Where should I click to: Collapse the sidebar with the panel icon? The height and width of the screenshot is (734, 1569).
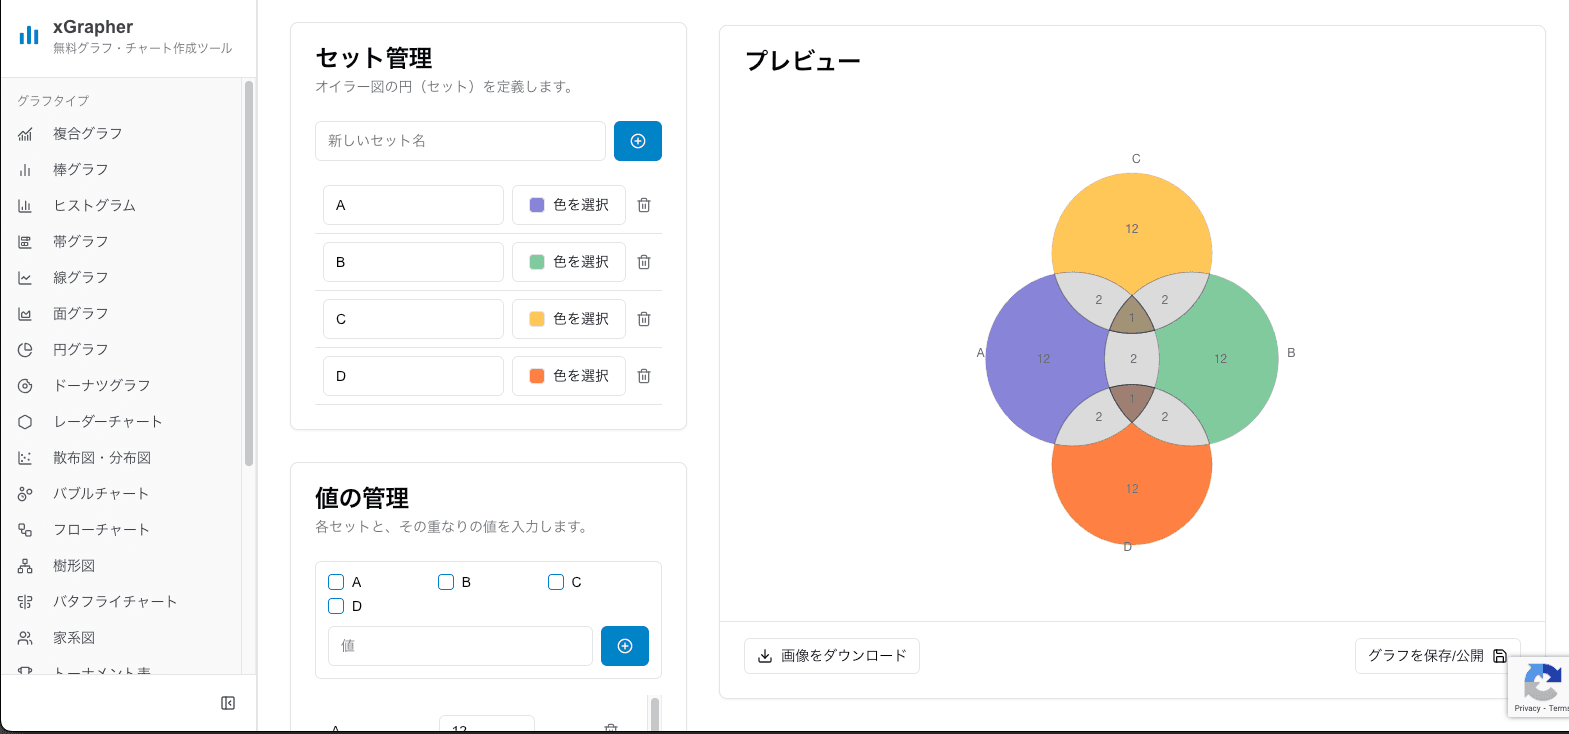tap(228, 703)
